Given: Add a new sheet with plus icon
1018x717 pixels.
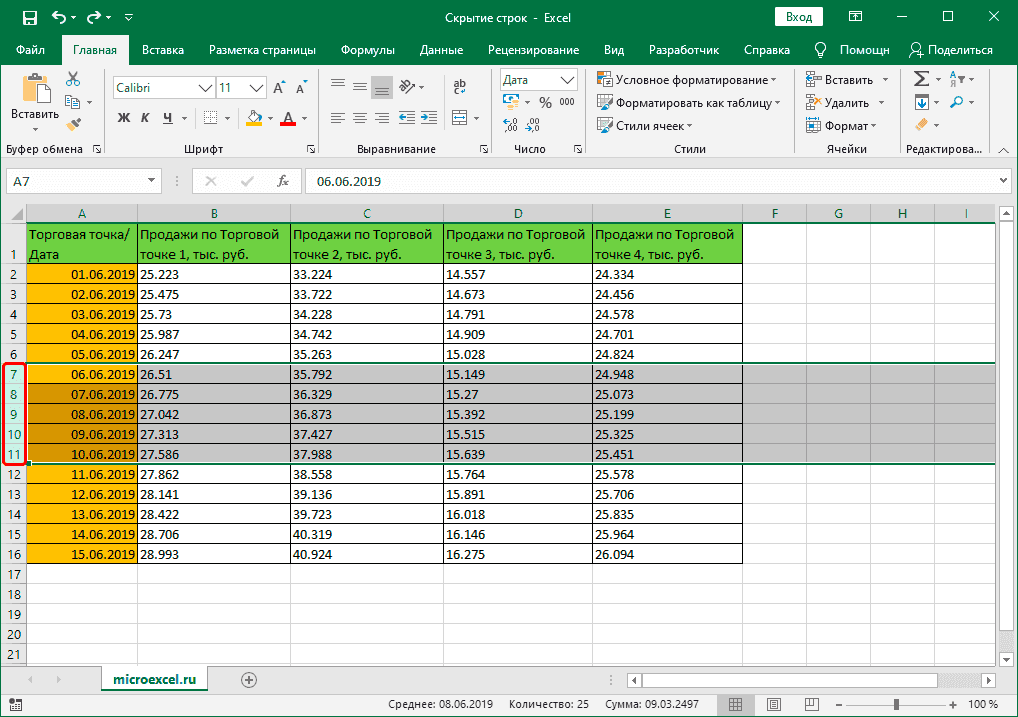Looking at the screenshot, I should tap(249, 680).
